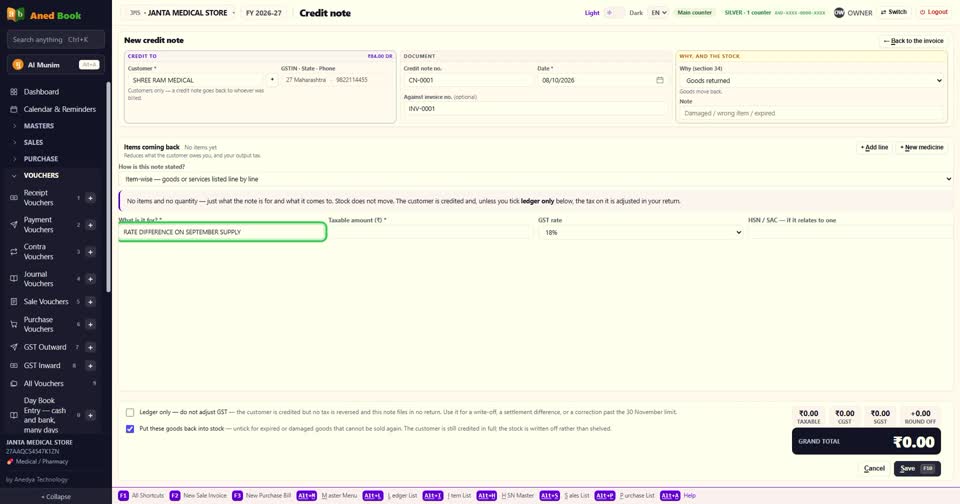Add new Purchase Voucher with plus
The width and height of the screenshot is (960, 504).
pos(90,325)
